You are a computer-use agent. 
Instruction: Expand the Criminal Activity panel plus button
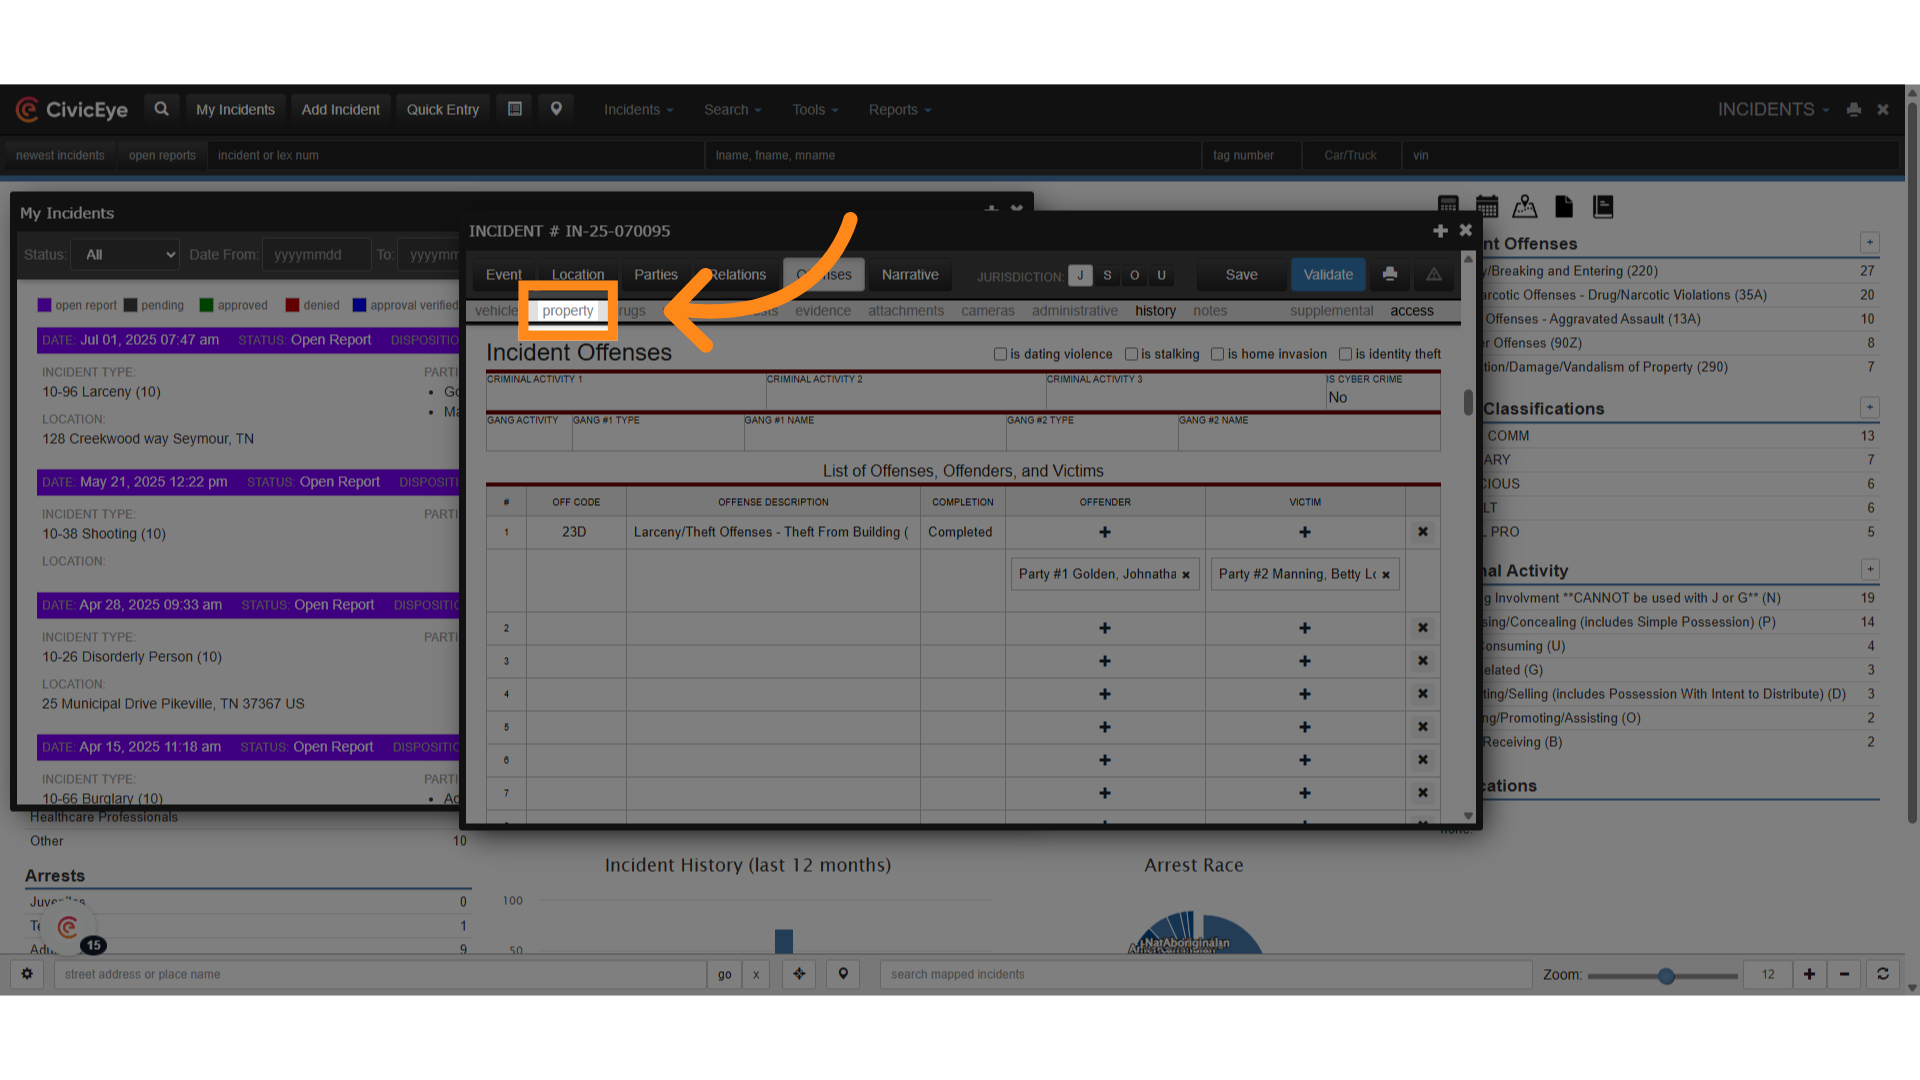point(1869,569)
